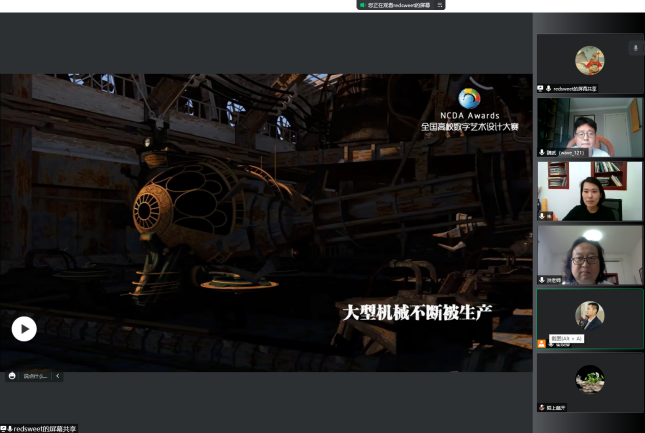Click orange host icon on highlighted tile
645x433 pixels.
click(542, 344)
